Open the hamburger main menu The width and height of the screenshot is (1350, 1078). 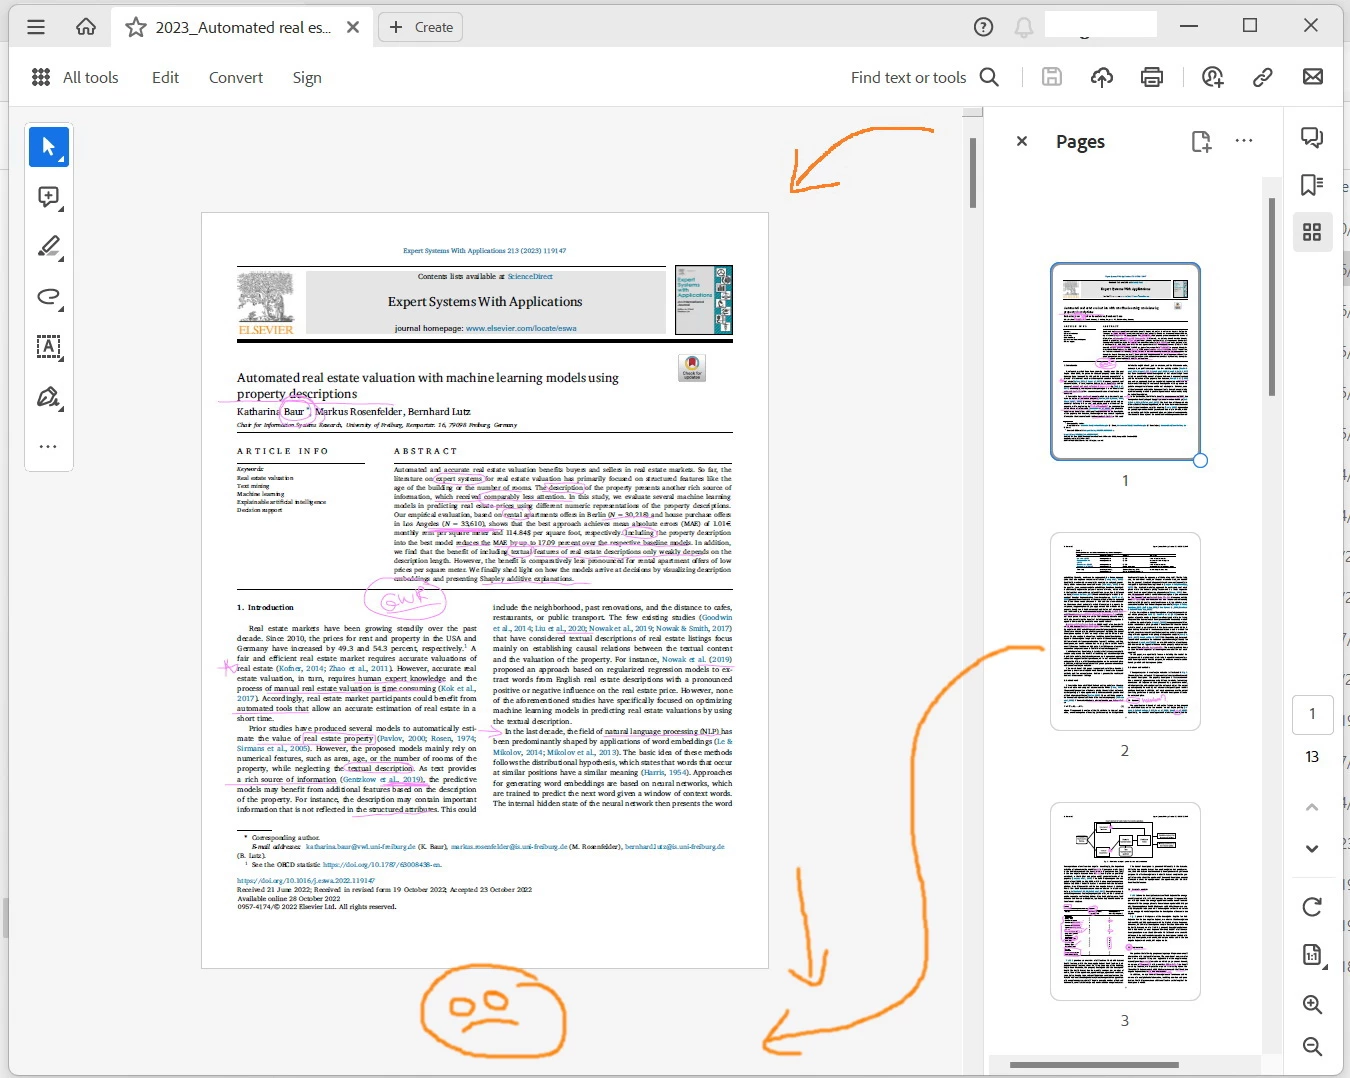click(36, 27)
